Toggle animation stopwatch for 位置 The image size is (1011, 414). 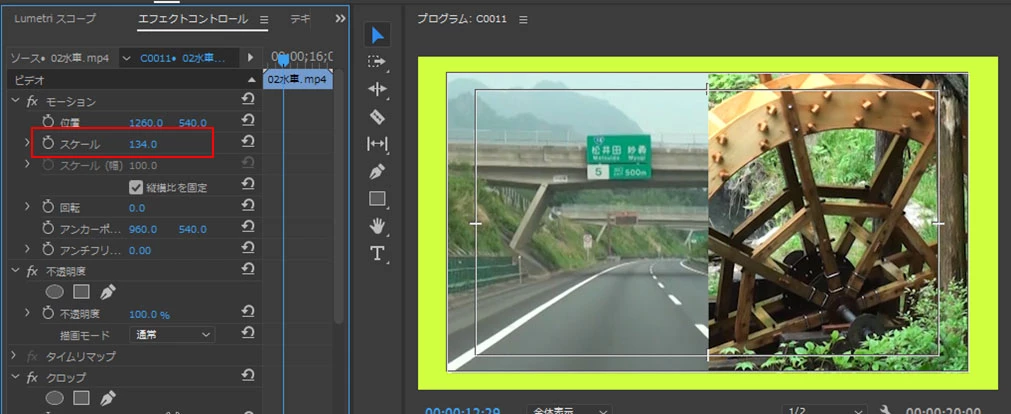click(49, 122)
